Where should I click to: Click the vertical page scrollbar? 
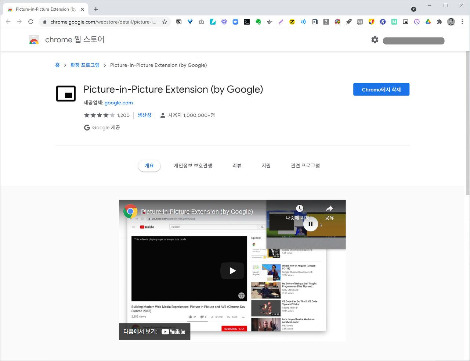pos(467,123)
